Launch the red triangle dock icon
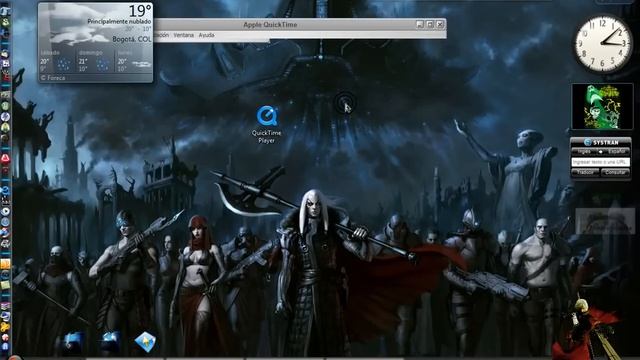 pyautogui.click(x=5, y=159)
